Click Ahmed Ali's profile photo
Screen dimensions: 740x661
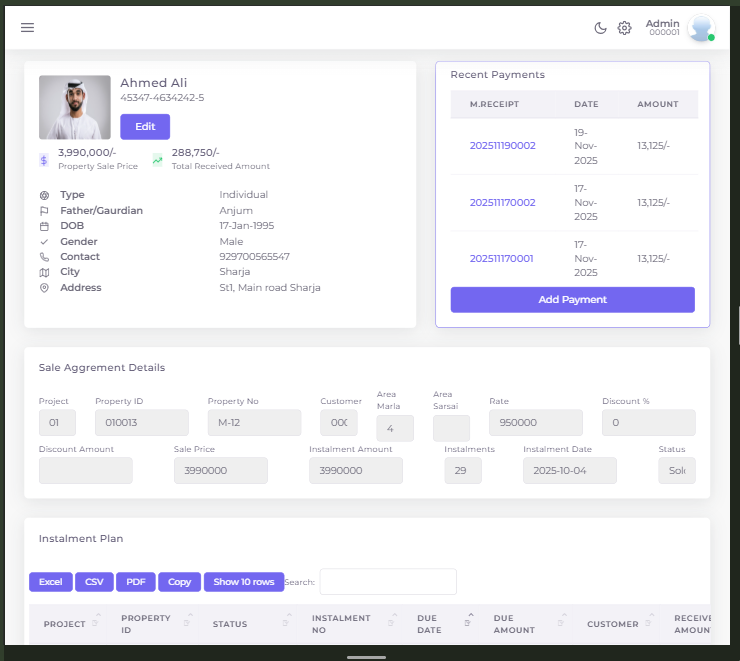pyautogui.click(x=75, y=107)
